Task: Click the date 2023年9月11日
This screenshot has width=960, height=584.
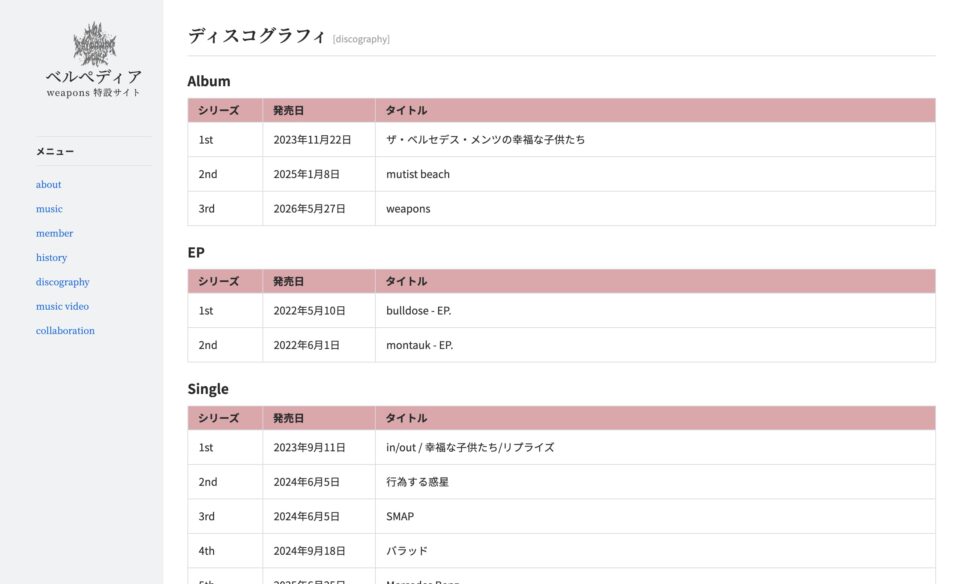Action: click(309, 447)
